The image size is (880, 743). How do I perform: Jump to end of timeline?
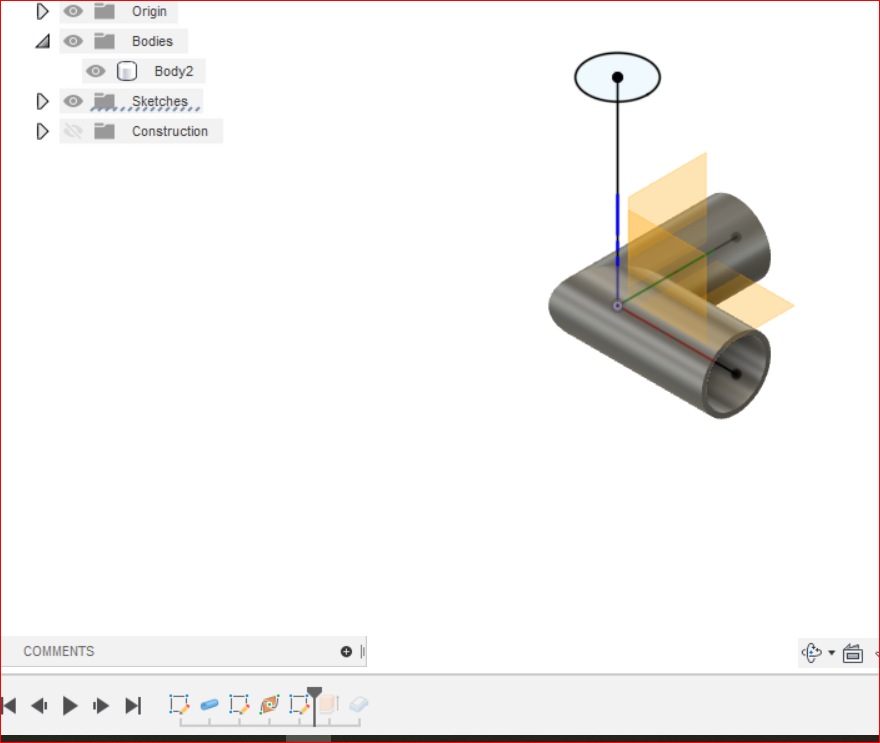pos(133,705)
